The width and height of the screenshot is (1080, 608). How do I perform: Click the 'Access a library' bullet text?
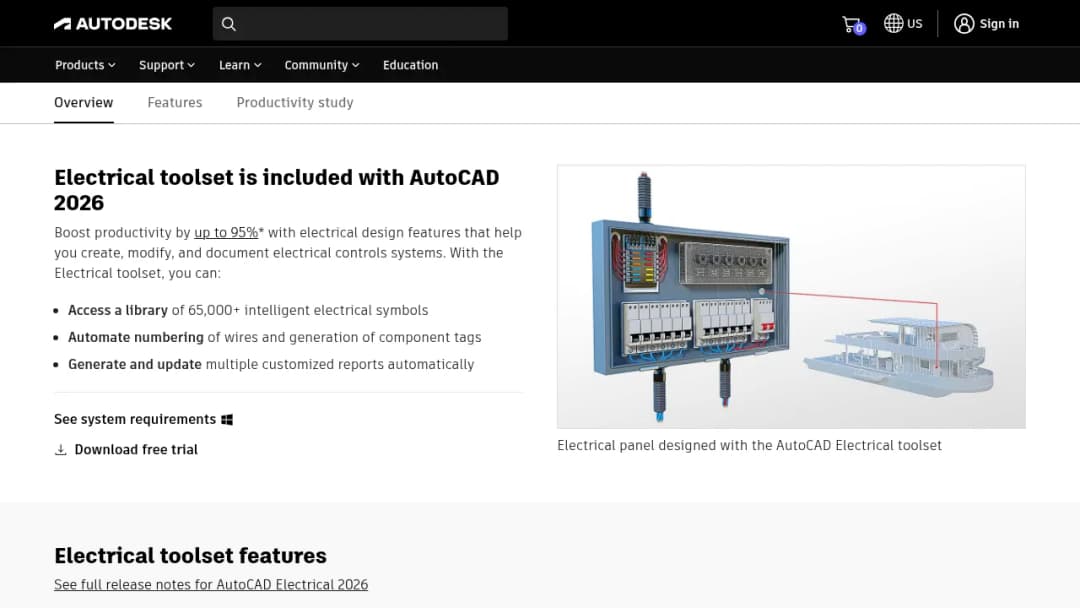pos(118,311)
